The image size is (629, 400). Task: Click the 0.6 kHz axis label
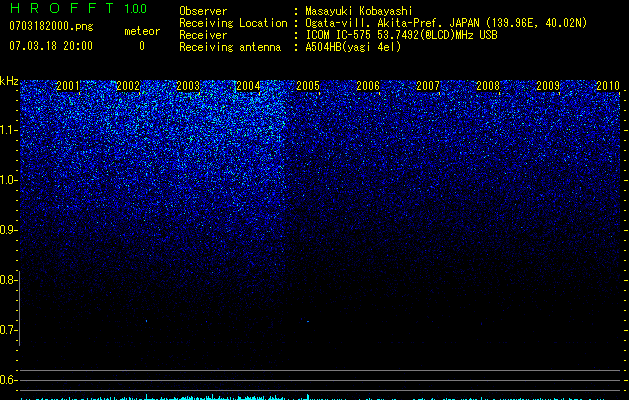tap(9, 380)
